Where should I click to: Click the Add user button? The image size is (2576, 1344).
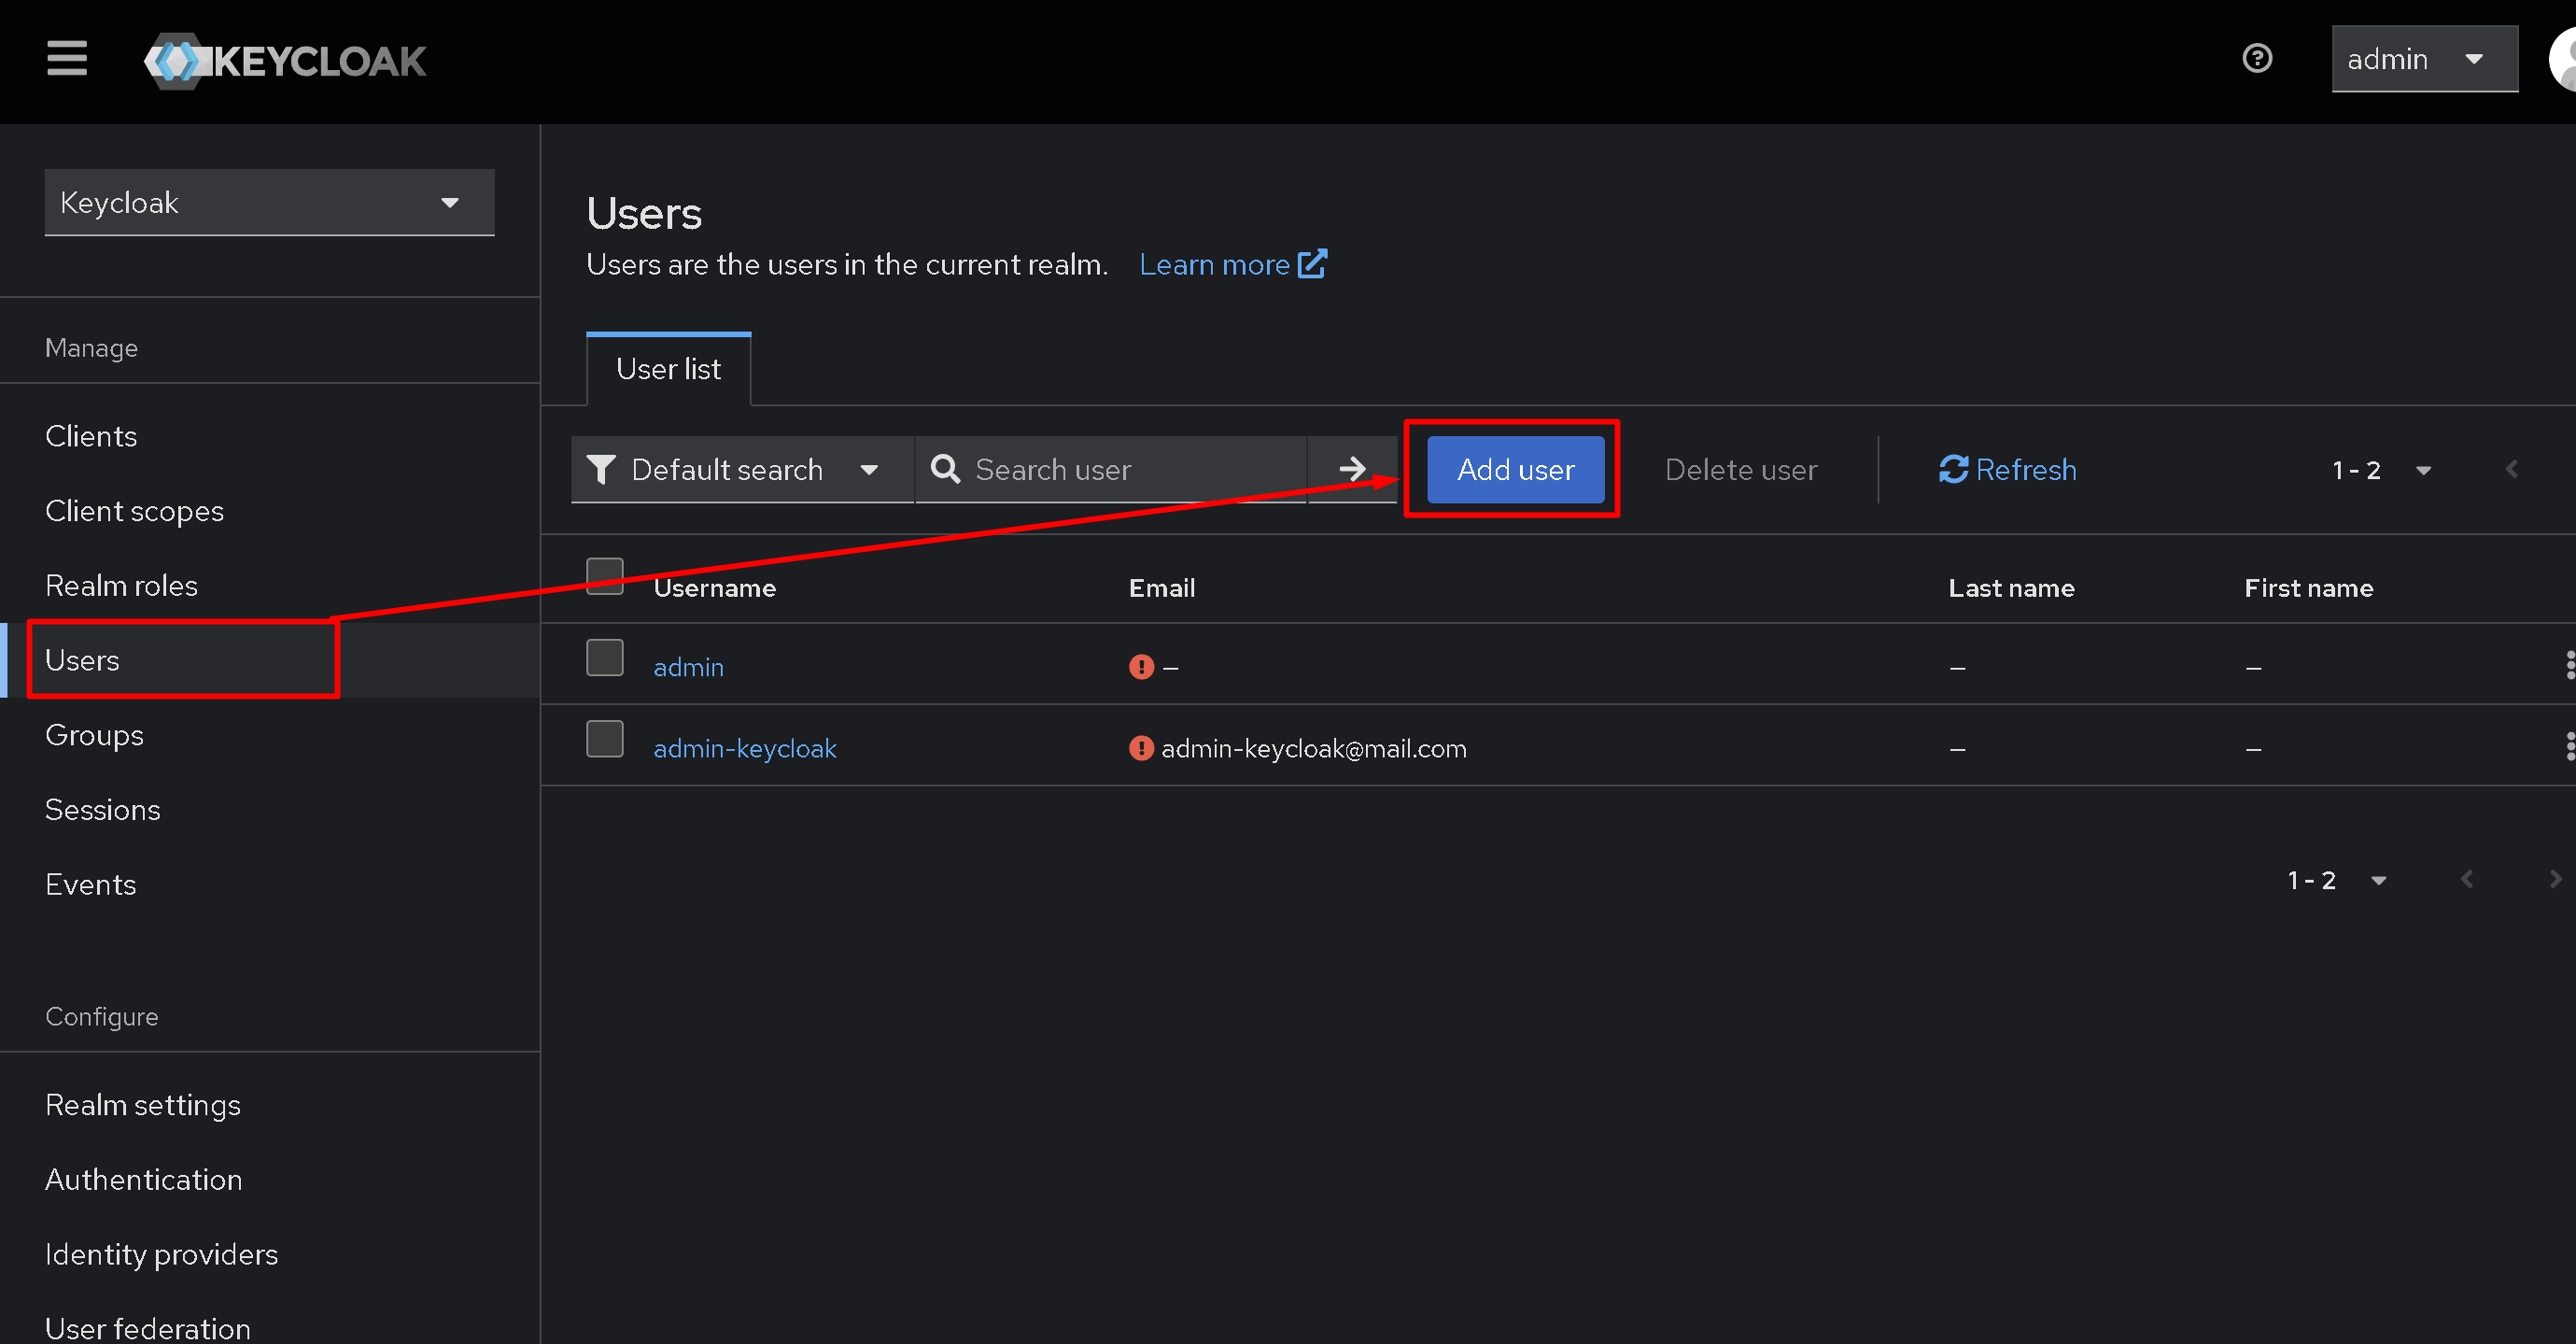click(1515, 469)
